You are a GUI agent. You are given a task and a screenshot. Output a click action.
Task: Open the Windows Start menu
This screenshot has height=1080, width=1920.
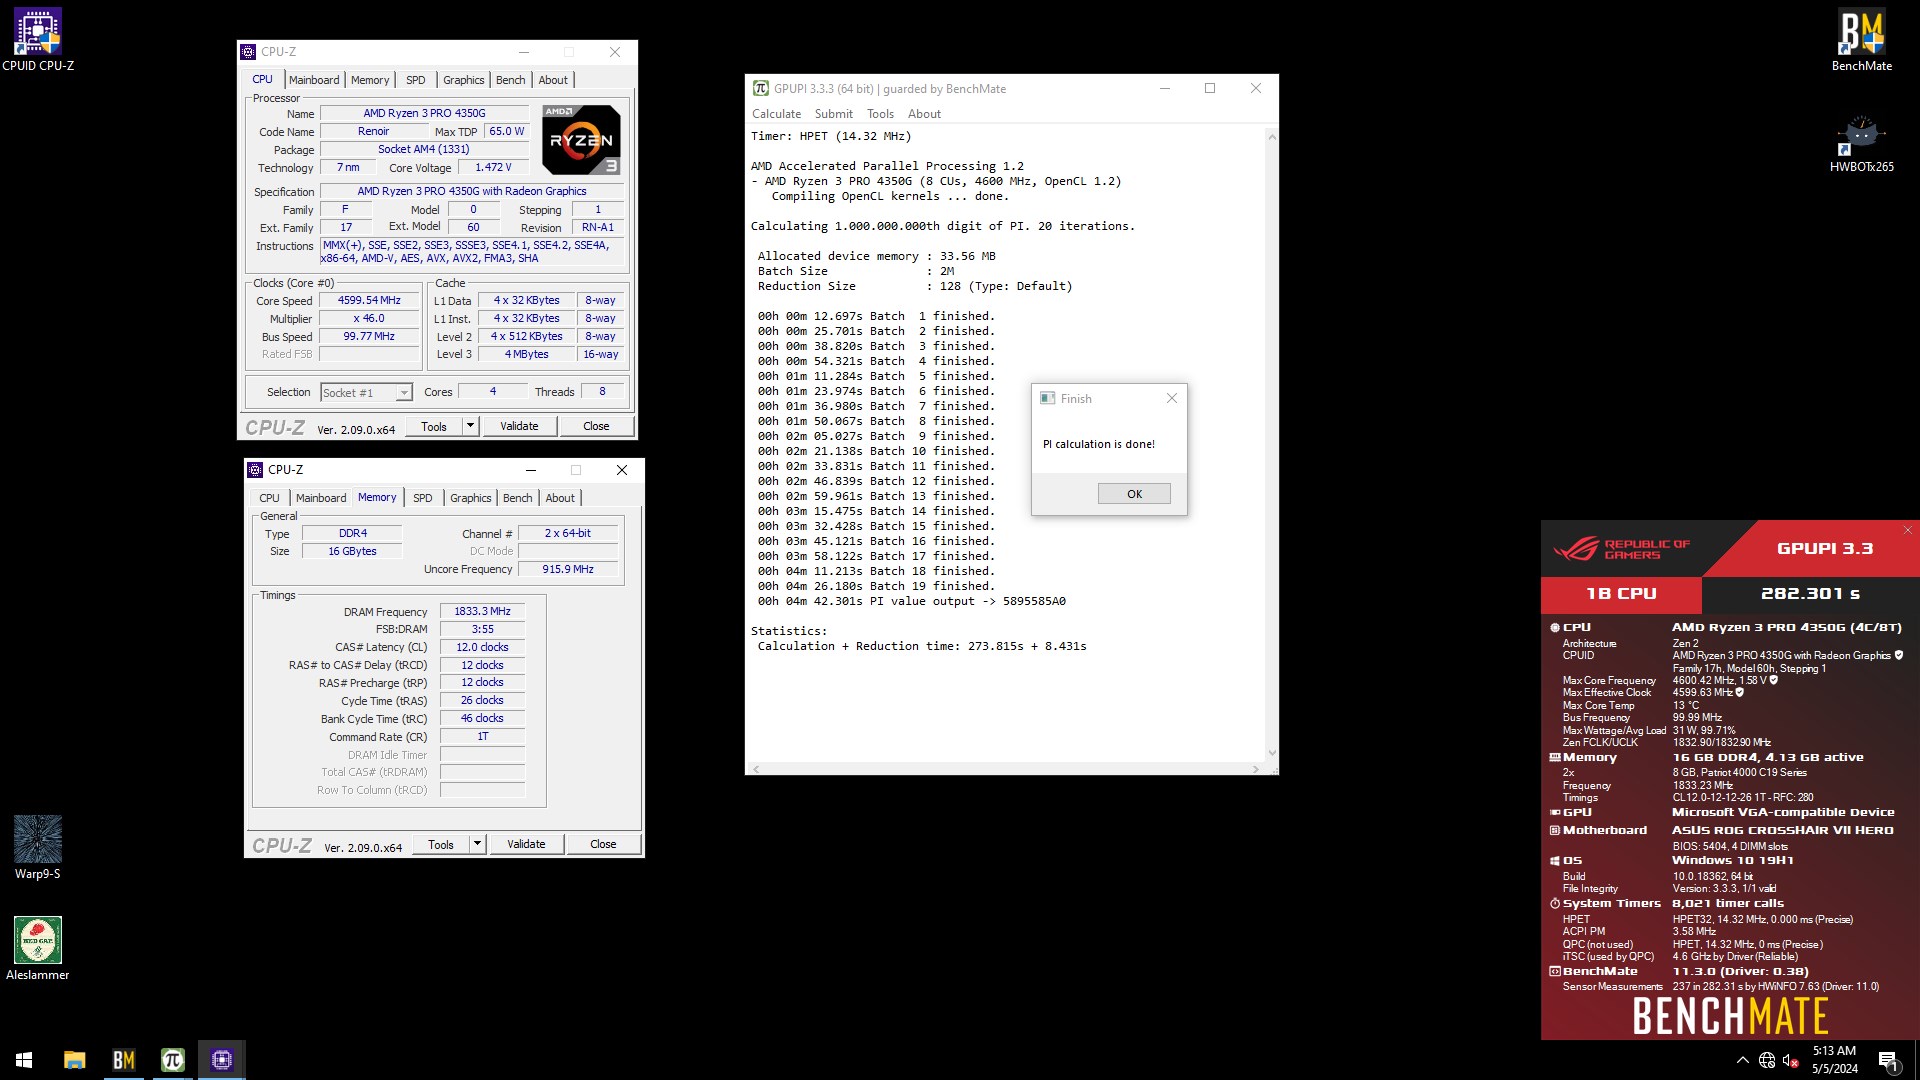click(x=24, y=1060)
